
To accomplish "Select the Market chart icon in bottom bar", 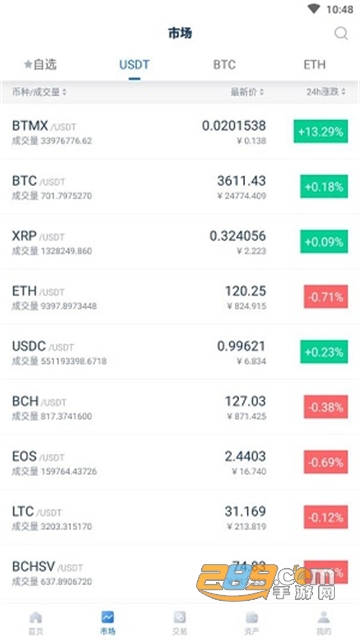I will pos(108,617).
